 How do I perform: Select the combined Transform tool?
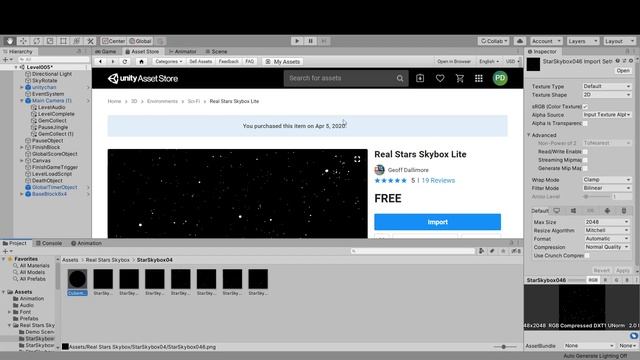pyautogui.click(x=77, y=41)
